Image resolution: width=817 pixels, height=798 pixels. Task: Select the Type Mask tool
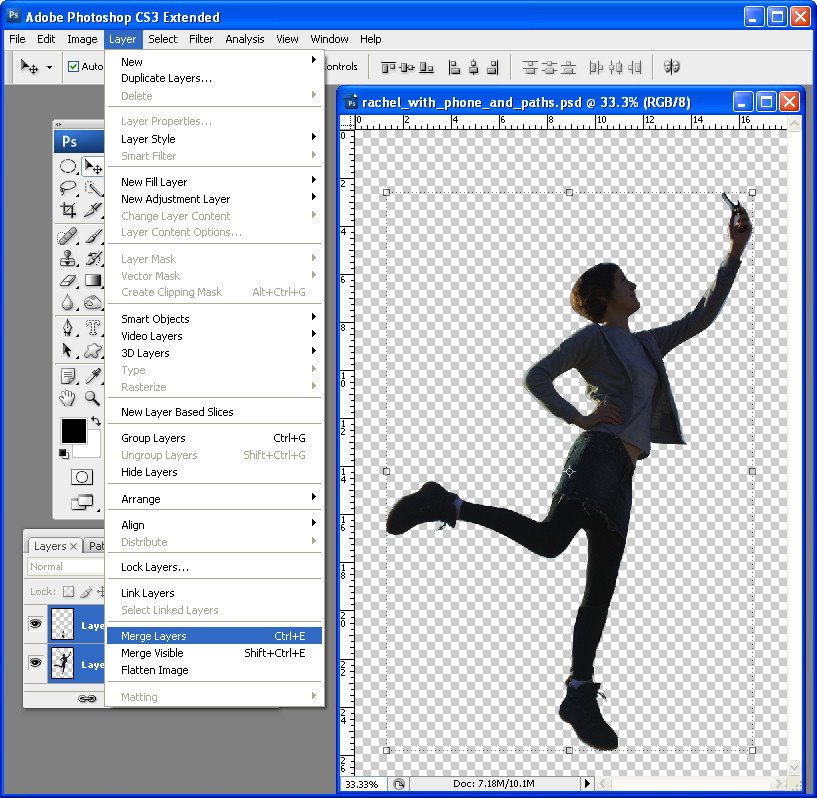[93, 328]
